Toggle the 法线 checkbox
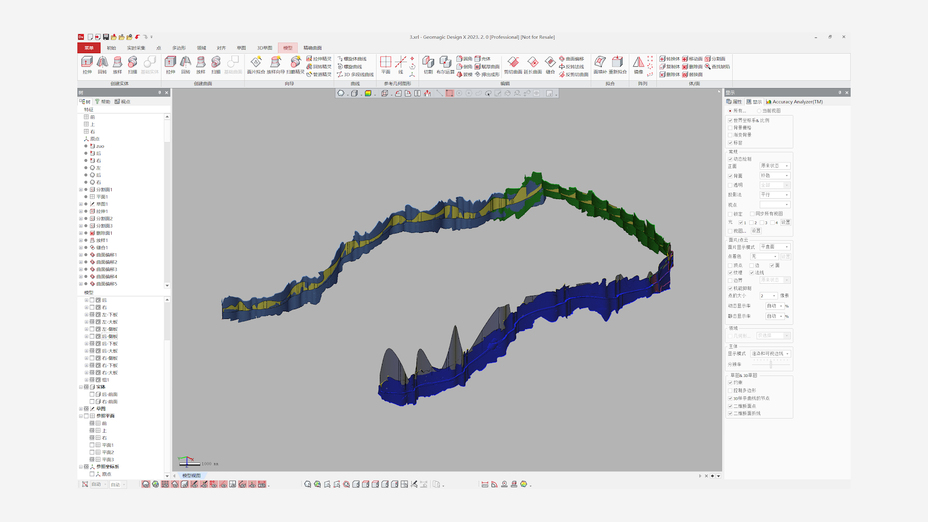 coord(752,273)
